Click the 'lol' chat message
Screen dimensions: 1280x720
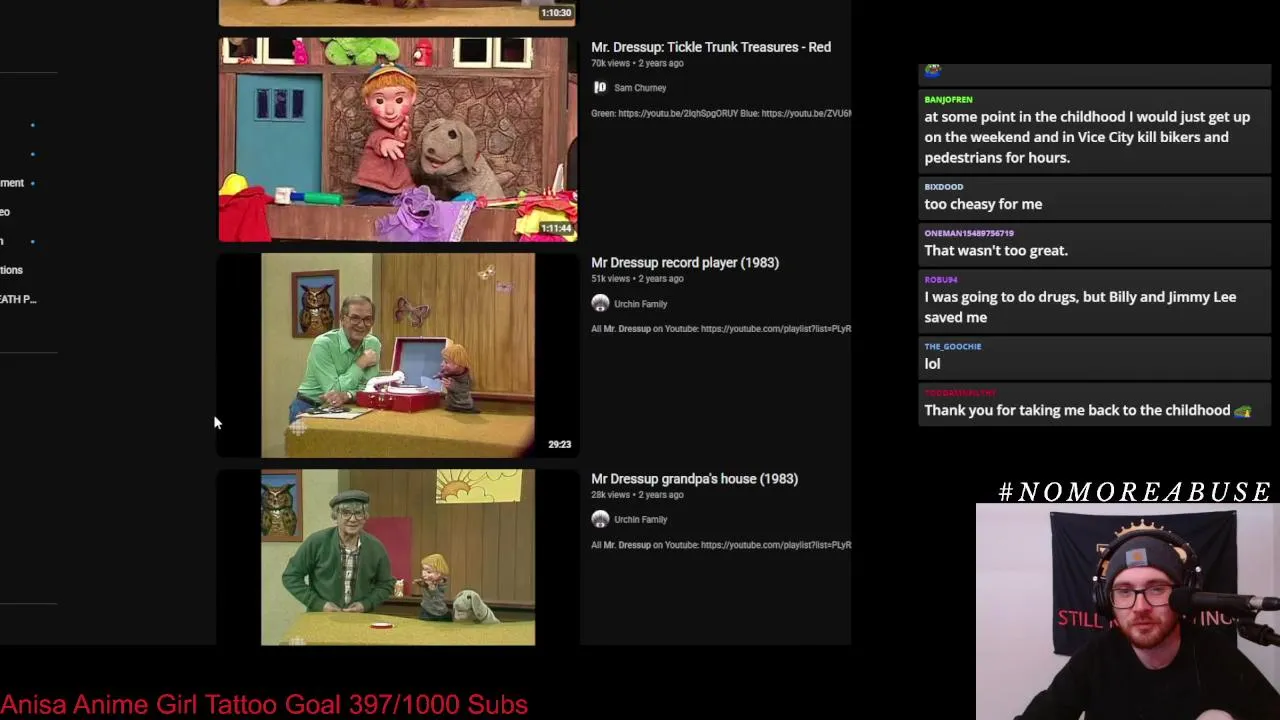[932, 364]
